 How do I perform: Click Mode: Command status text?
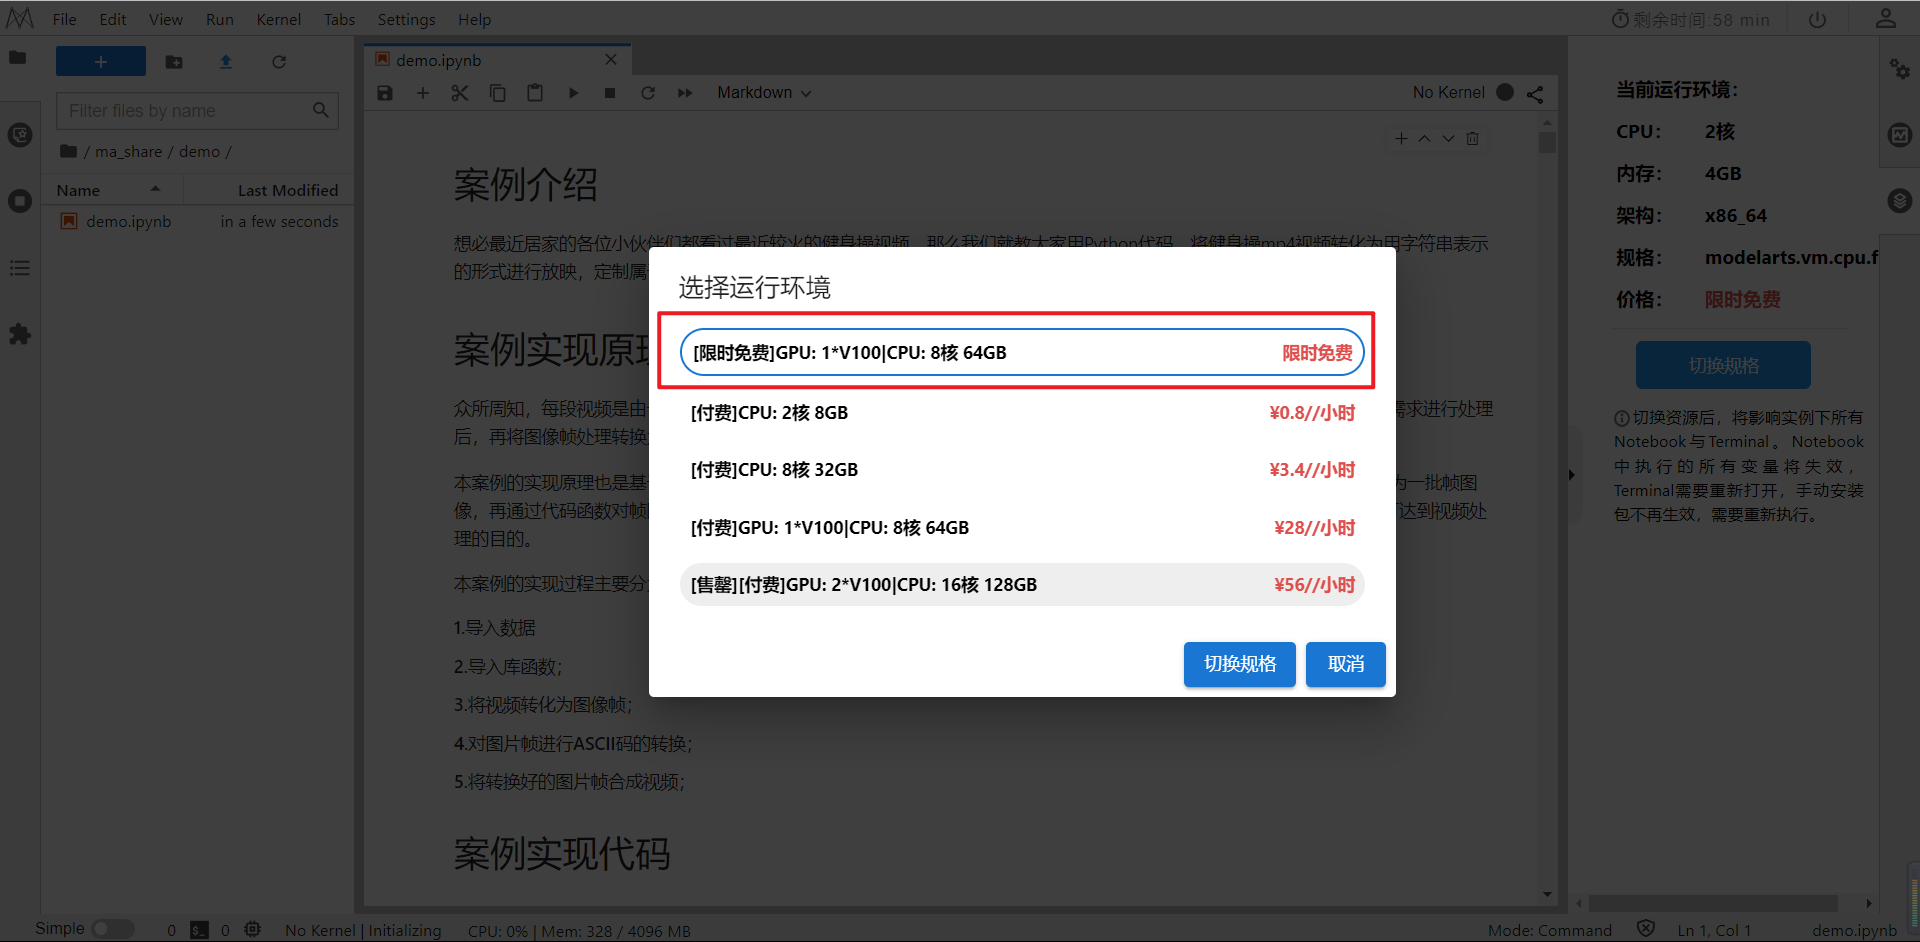click(1550, 930)
